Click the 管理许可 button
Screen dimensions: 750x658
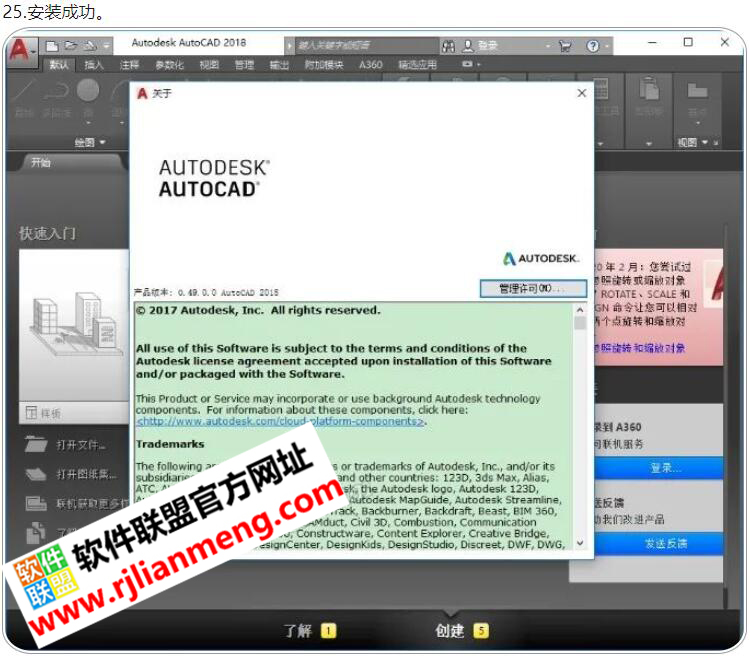click(x=531, y=288)
